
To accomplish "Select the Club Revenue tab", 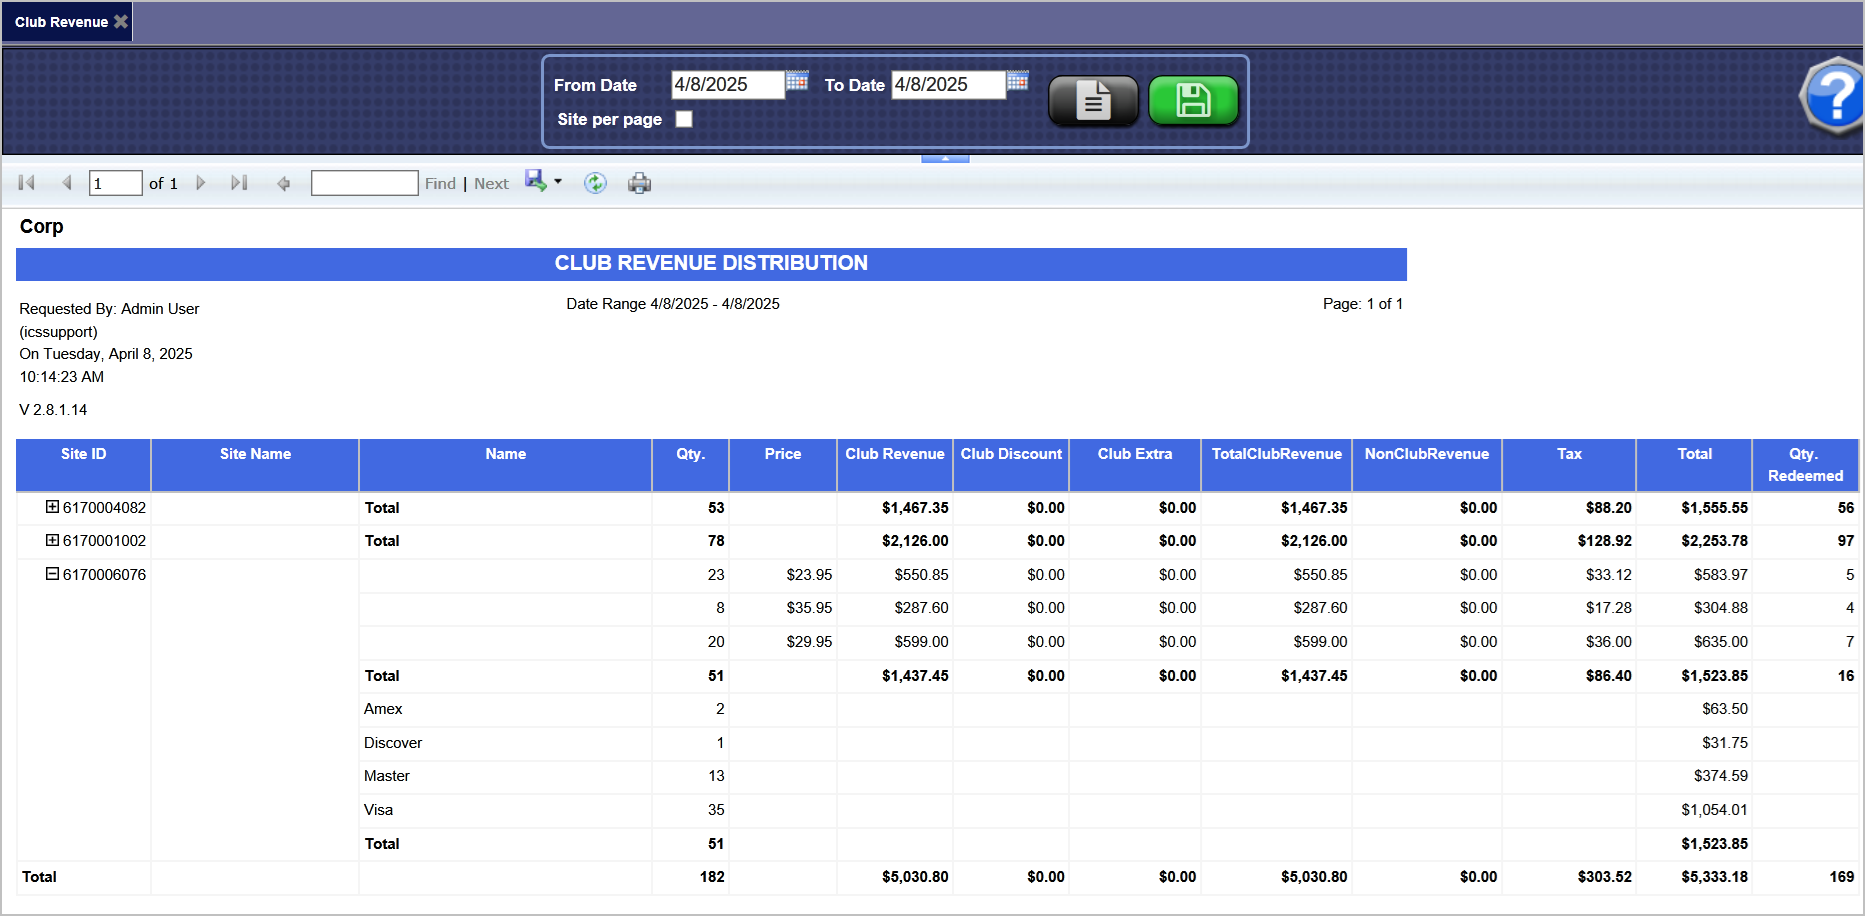I will 61,22.
